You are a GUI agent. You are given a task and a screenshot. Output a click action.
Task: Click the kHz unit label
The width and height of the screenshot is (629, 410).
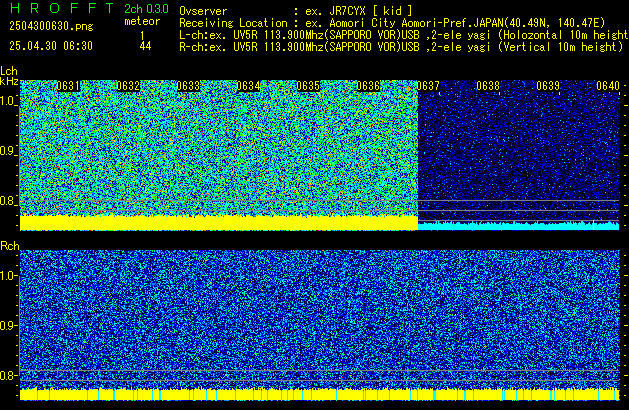click(x=9, y=81)
